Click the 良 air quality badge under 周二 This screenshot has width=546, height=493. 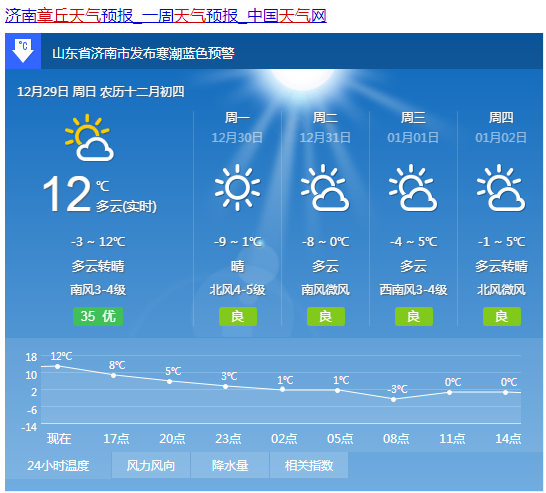click(x=326, y=316)
